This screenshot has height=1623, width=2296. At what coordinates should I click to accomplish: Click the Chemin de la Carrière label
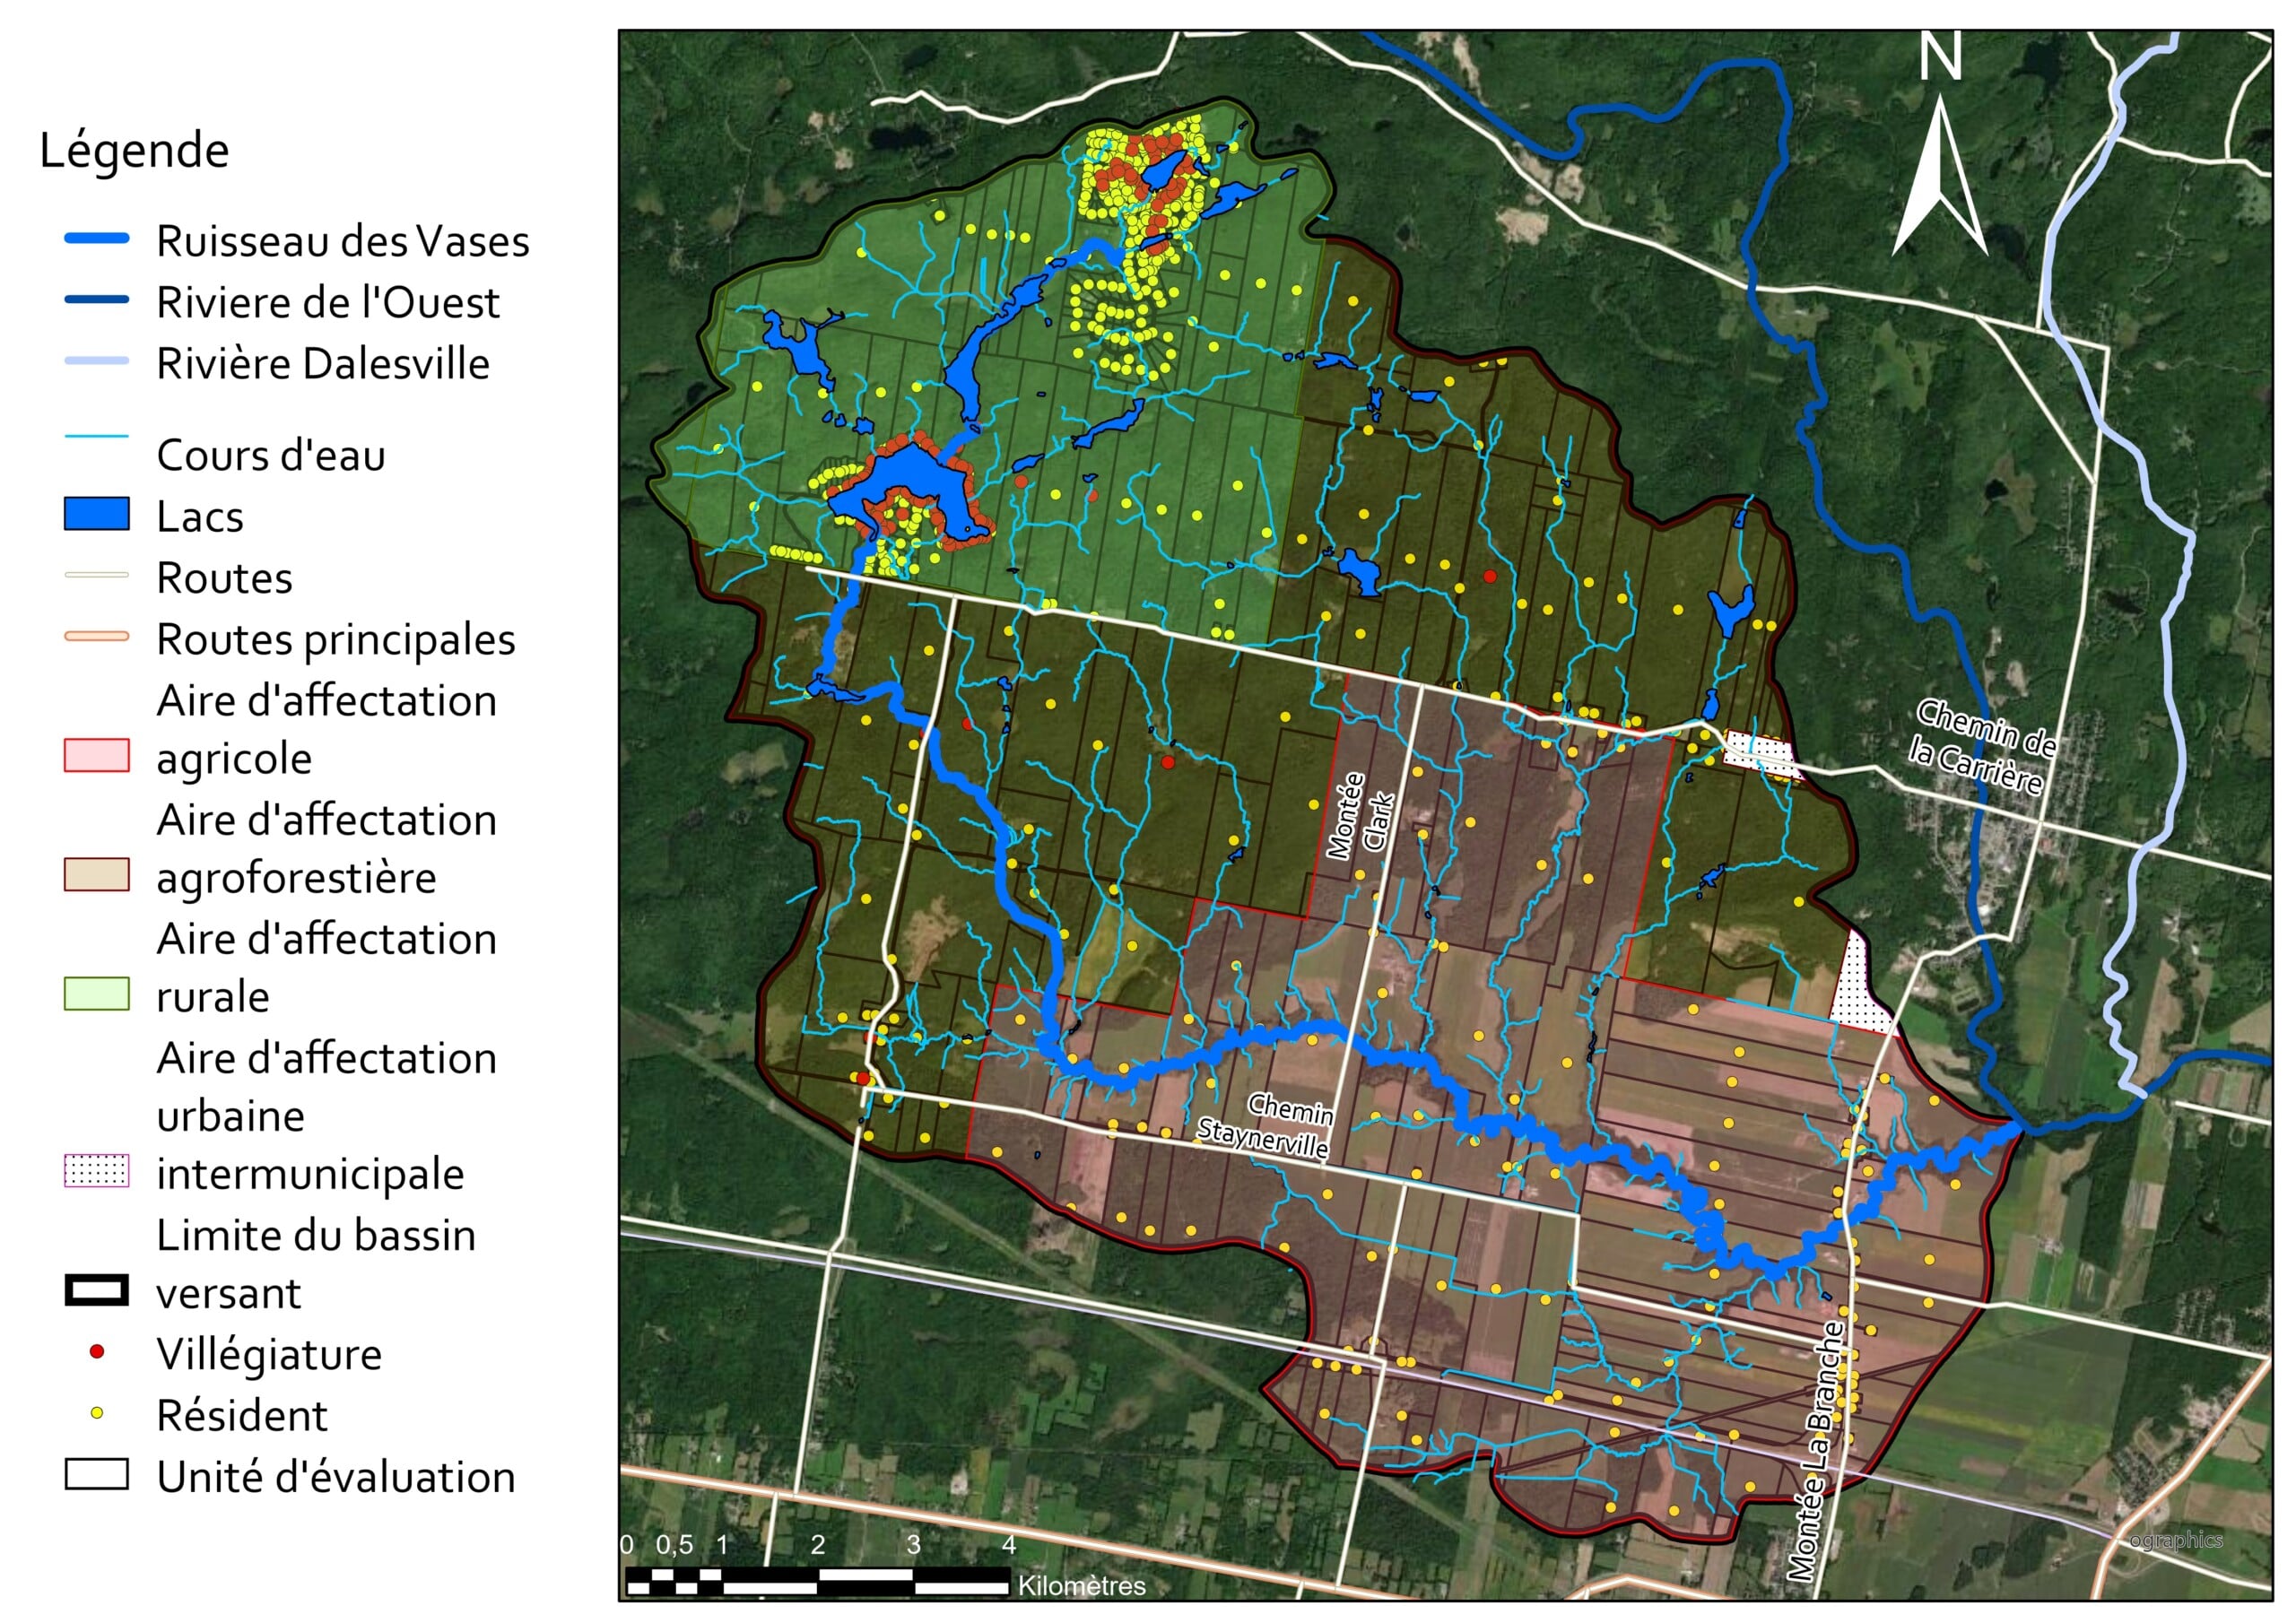(1982, 747)
